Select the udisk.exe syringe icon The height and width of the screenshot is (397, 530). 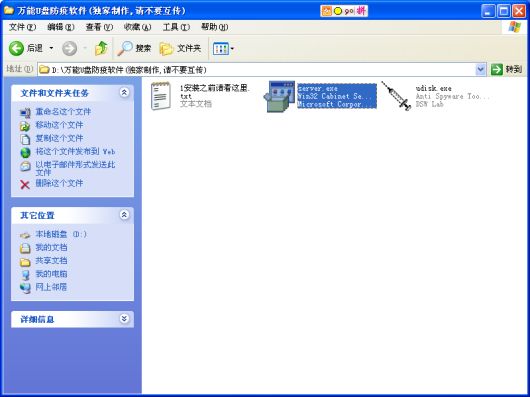click(395, 95)
